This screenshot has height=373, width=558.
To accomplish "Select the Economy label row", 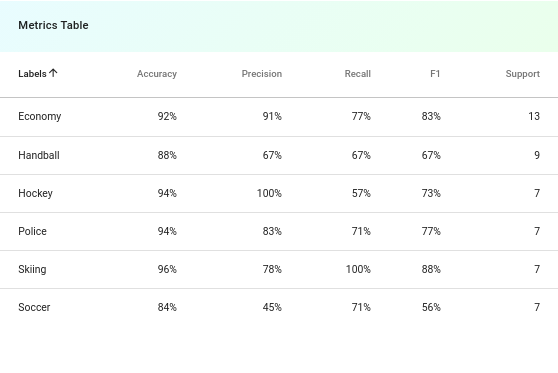I will tap(279, 117).
